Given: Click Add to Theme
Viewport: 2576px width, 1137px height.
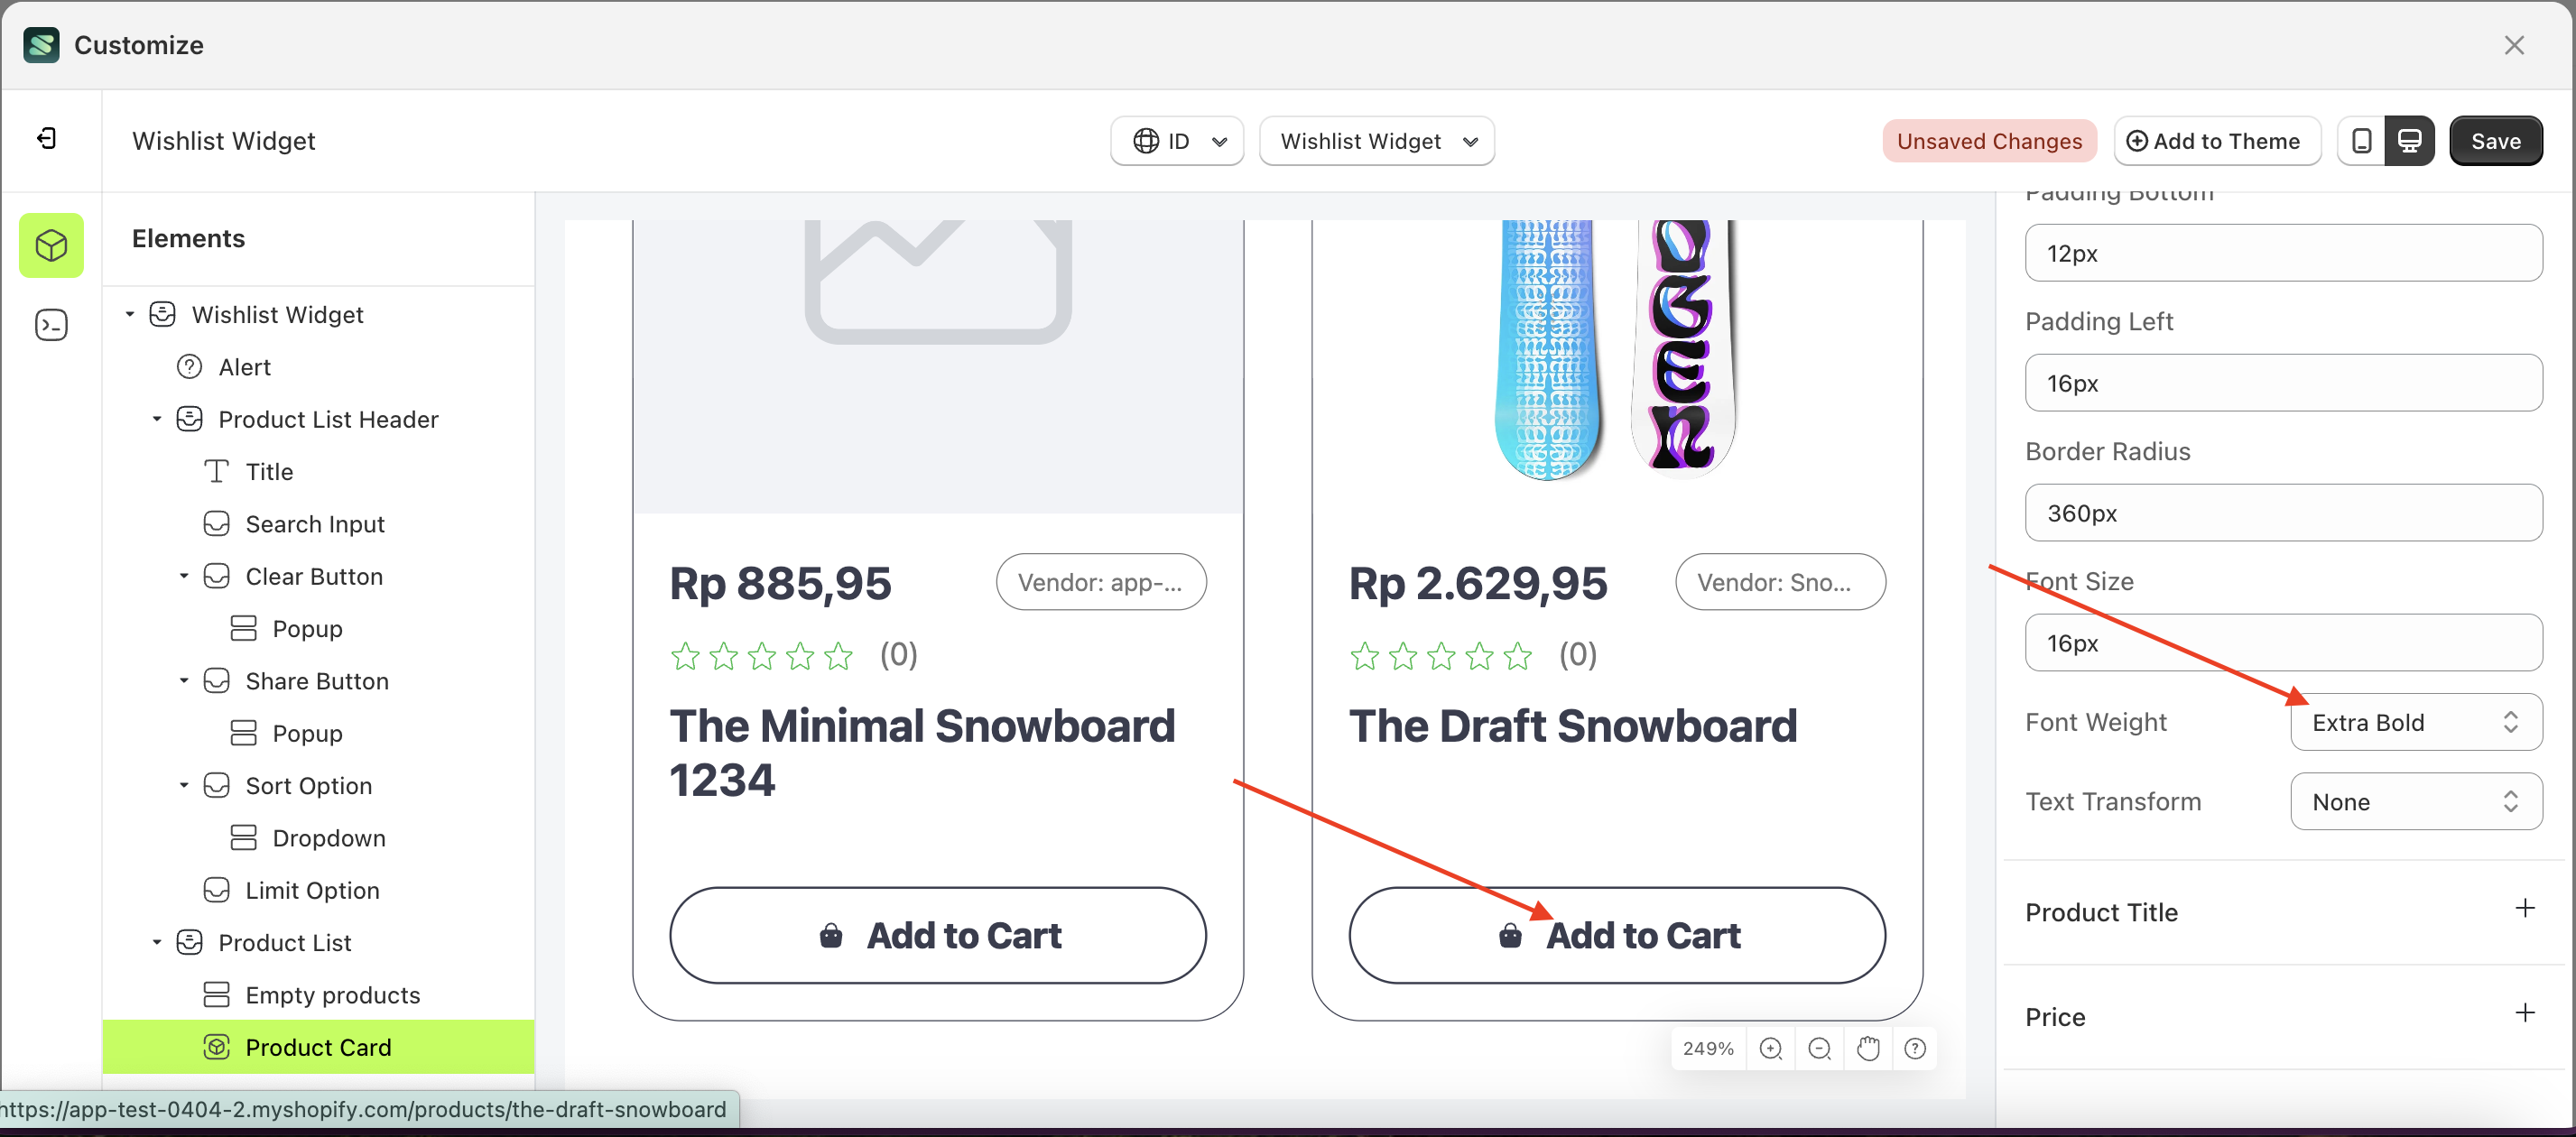Looking at the screenshot, I should coord(2216,140).
